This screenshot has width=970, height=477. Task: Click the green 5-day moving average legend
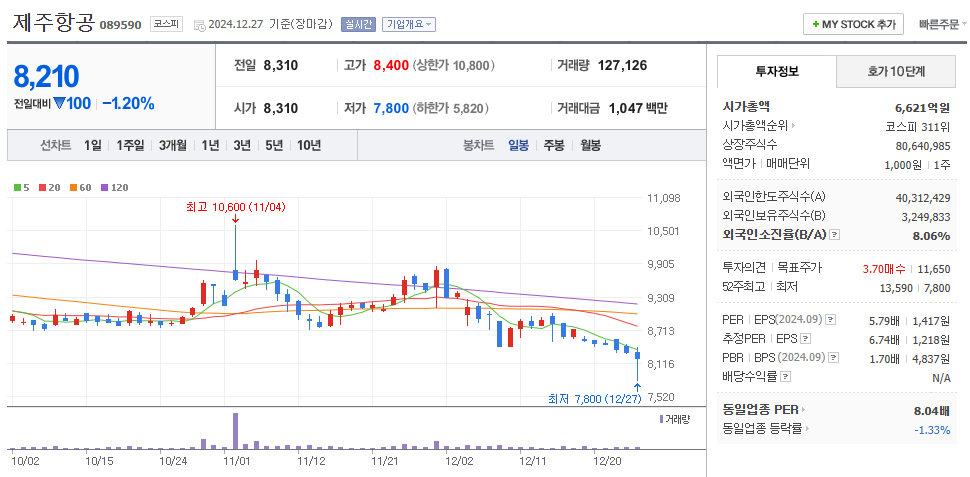tap(22, 187)
